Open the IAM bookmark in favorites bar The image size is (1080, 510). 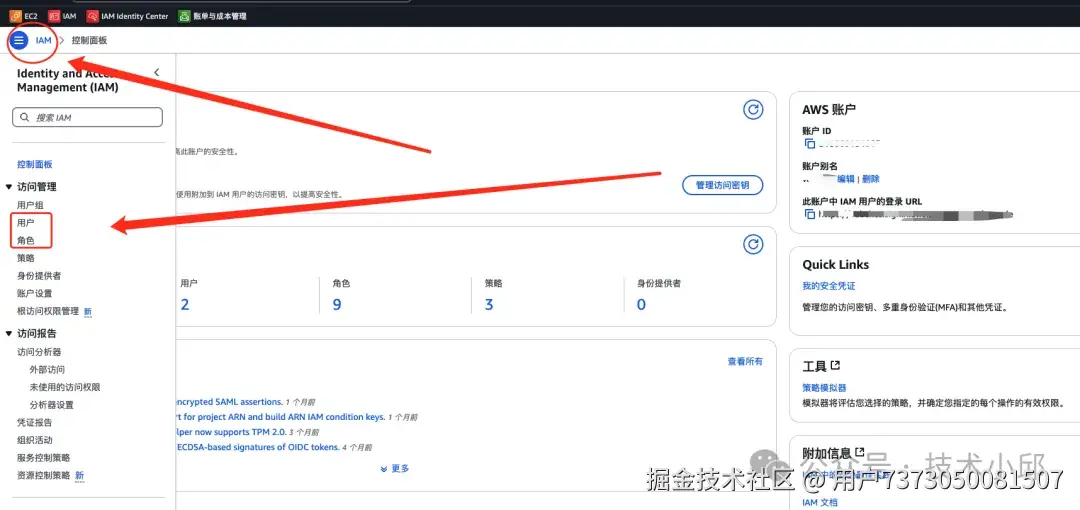click(63, 16)
